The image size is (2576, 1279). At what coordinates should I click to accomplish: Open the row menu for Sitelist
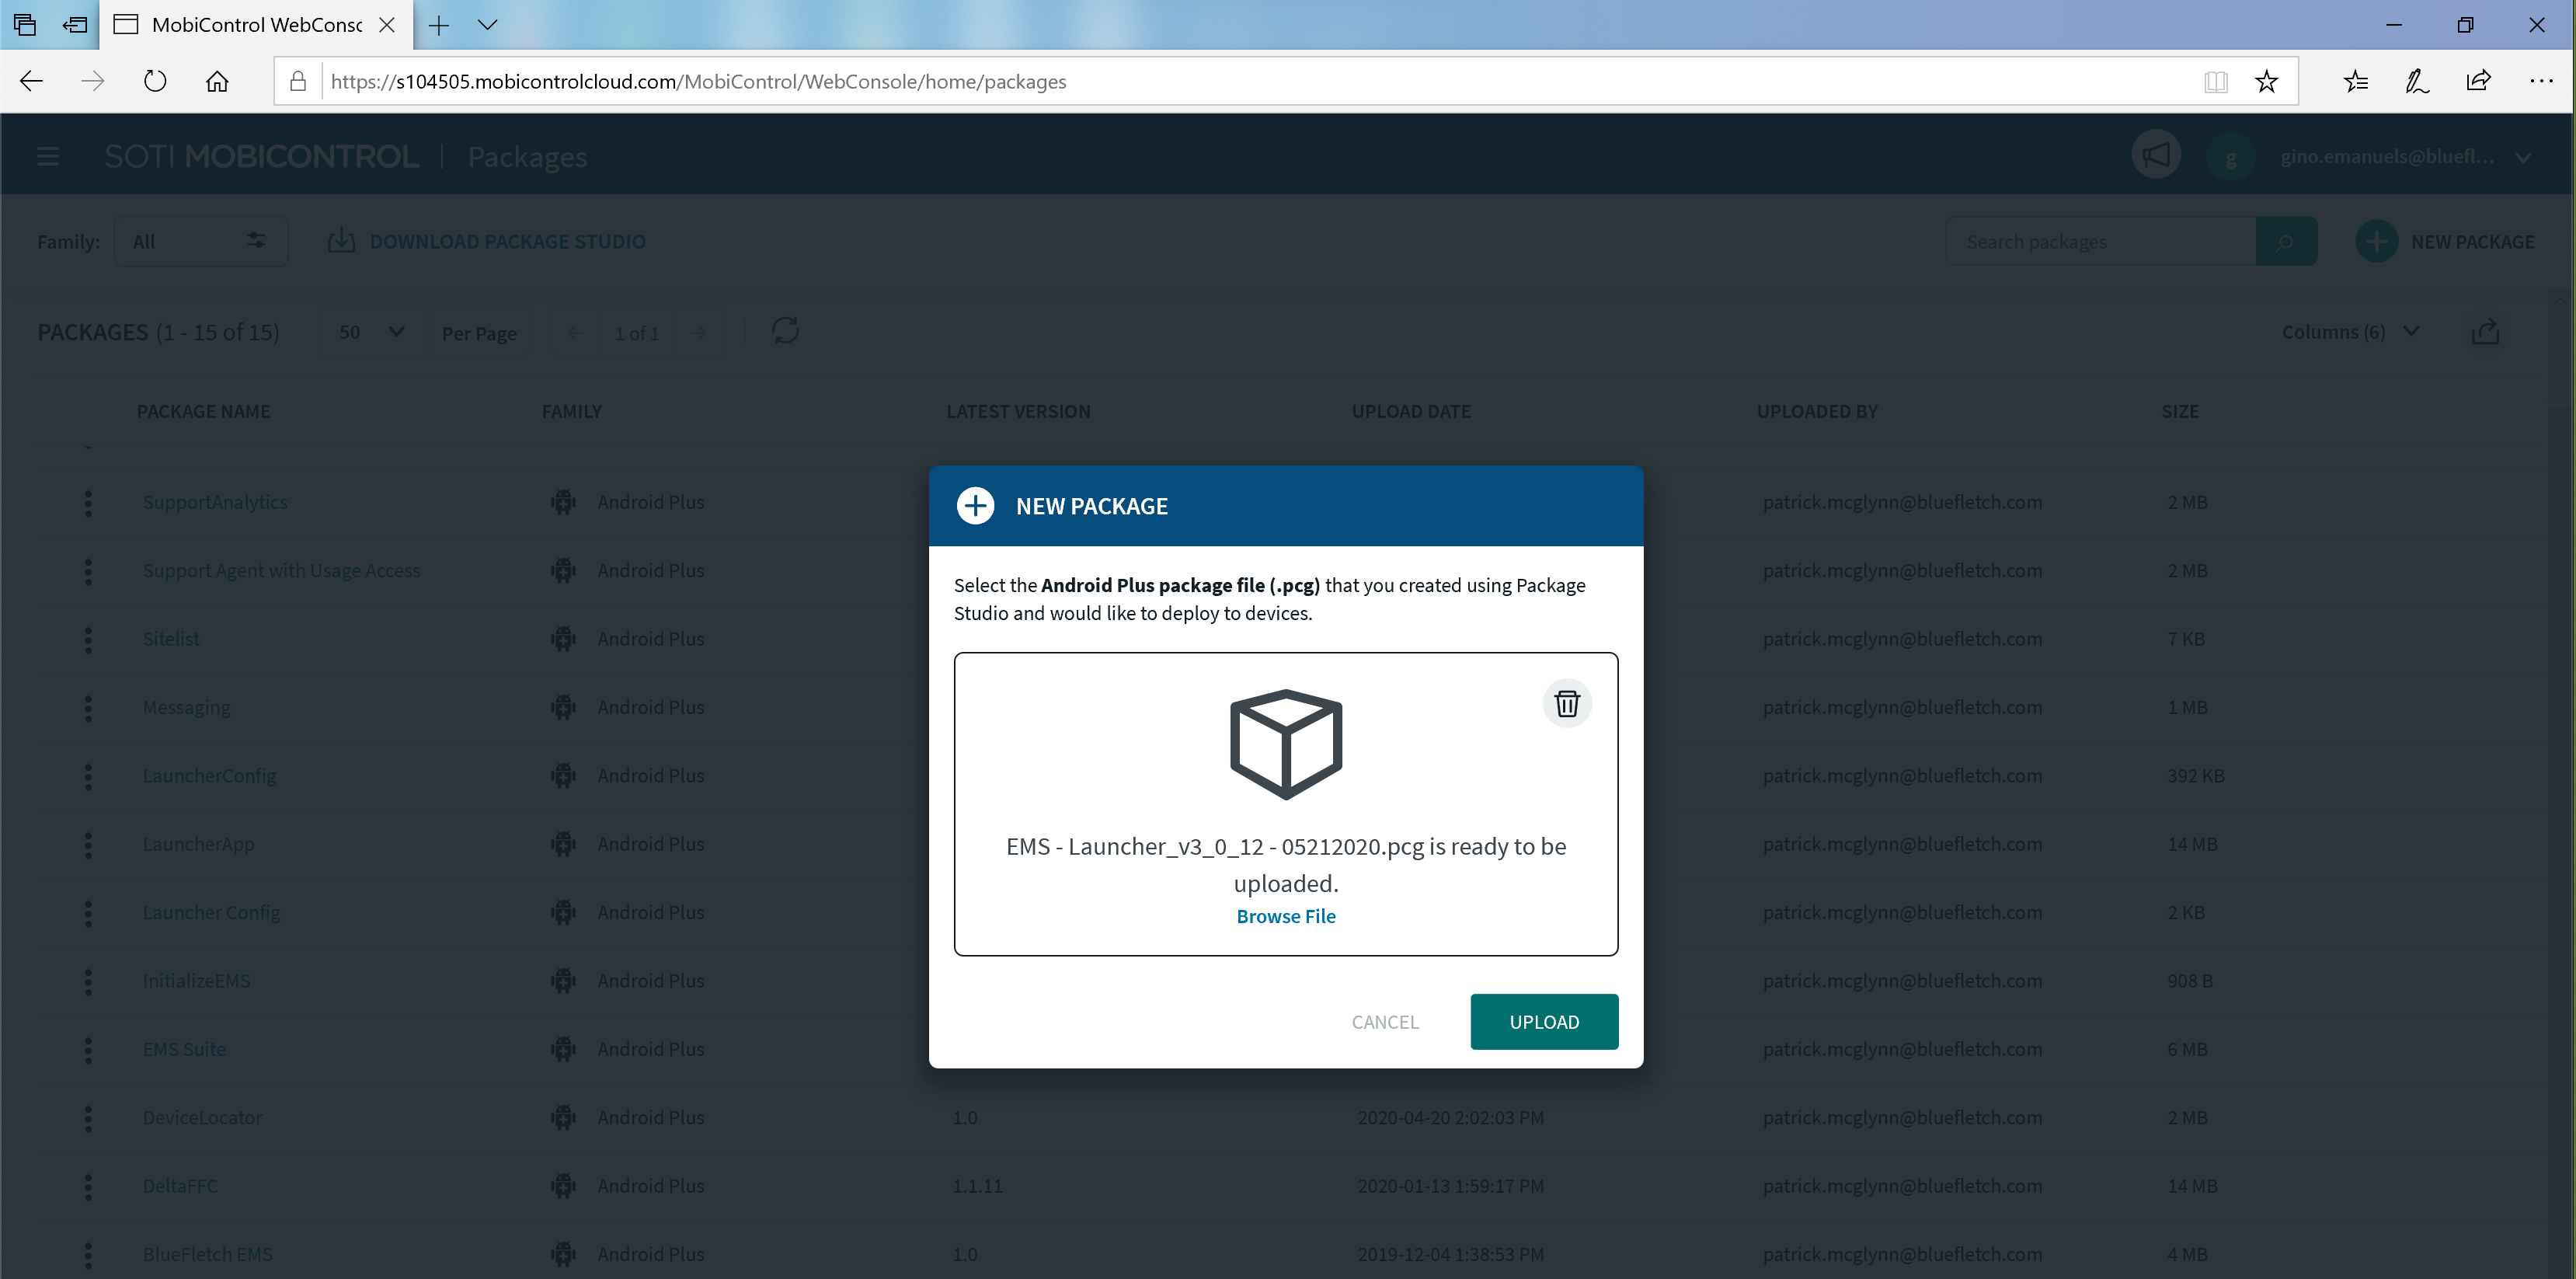[88, 640]
